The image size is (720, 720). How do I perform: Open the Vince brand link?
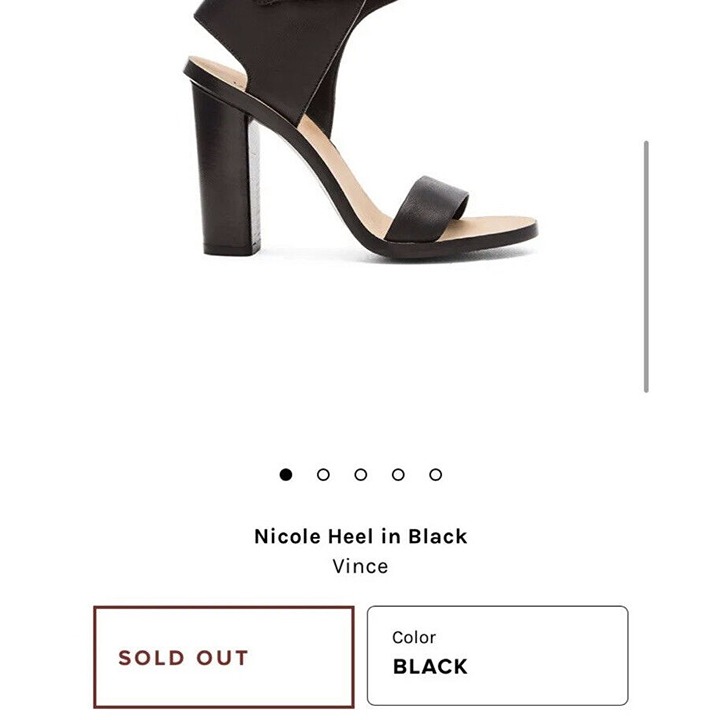[x=360, y=566]
